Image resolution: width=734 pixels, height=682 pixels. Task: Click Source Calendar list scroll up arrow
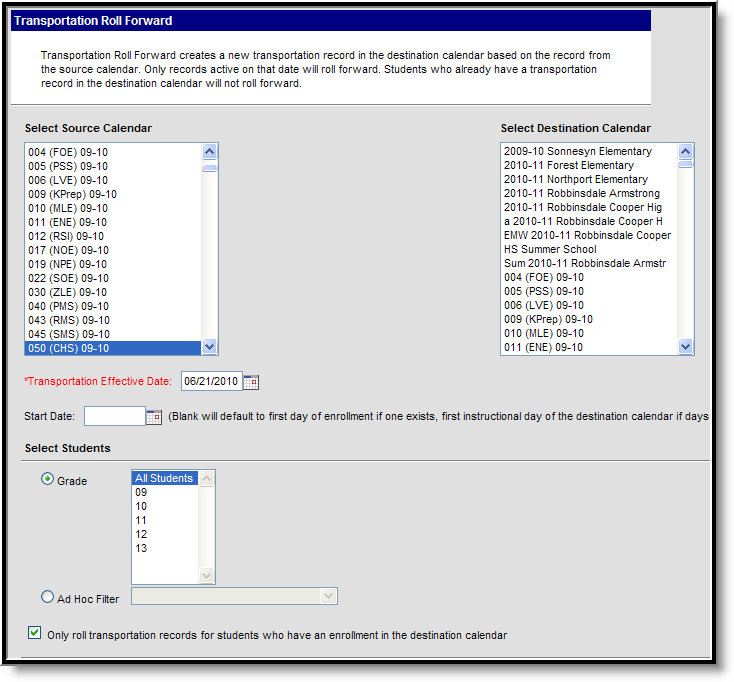pos(210,151)
